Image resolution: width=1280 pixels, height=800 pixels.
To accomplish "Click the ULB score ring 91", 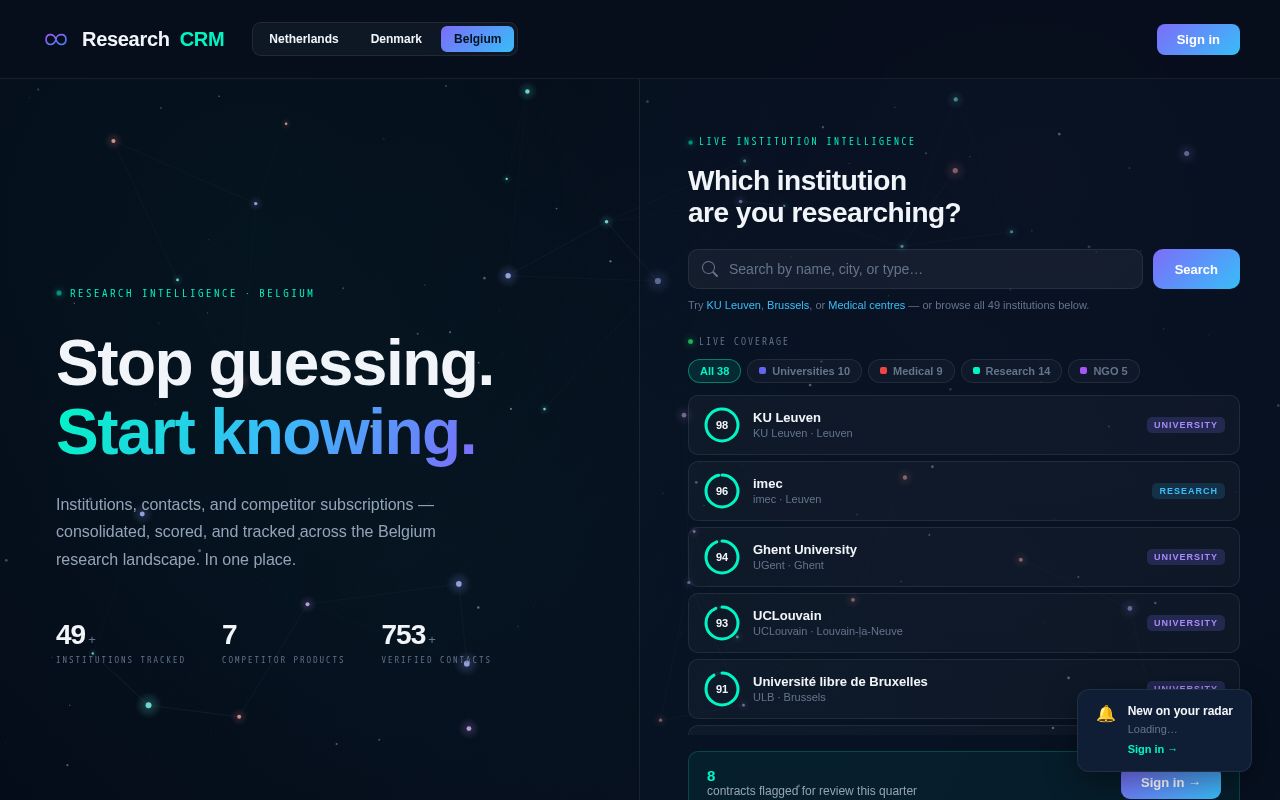I will tap(722, 689).
